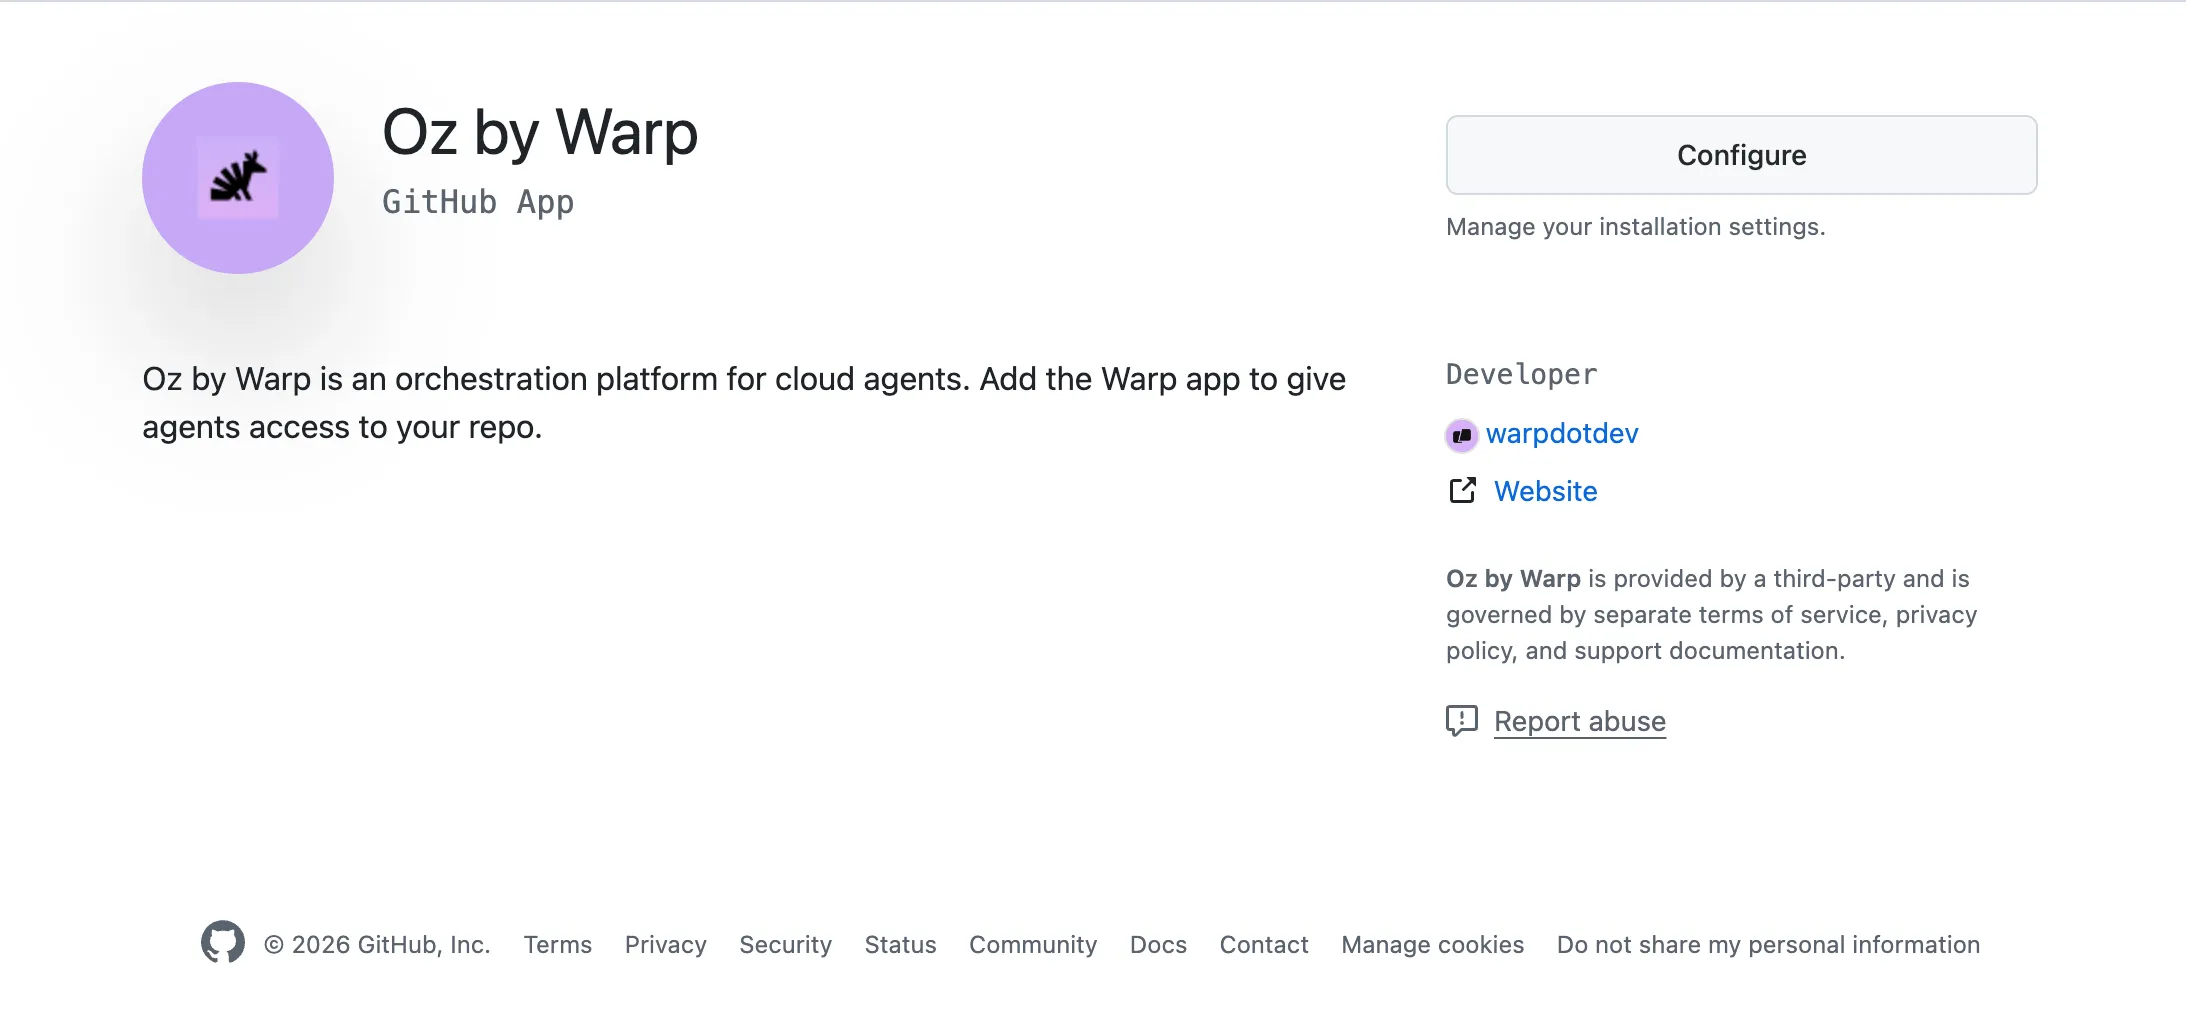
Task: Open the Privacy page
Action: pyautogui.click(x=665, y=944)
